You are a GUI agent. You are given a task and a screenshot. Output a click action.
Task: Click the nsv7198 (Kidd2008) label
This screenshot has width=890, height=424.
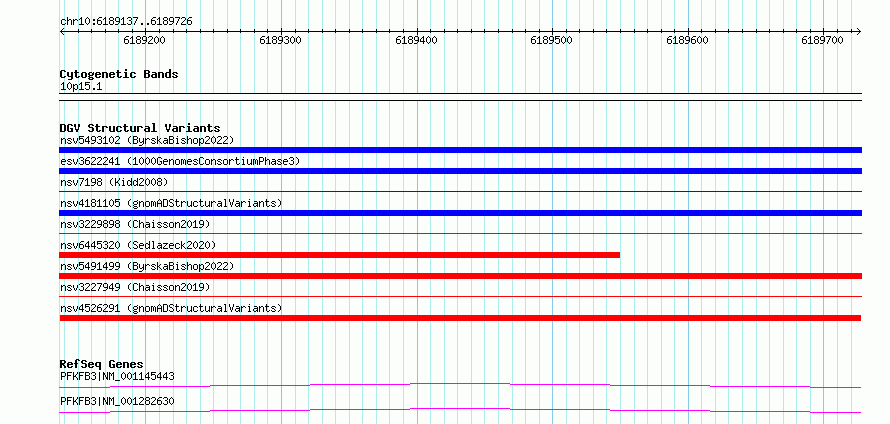[114, 182]
